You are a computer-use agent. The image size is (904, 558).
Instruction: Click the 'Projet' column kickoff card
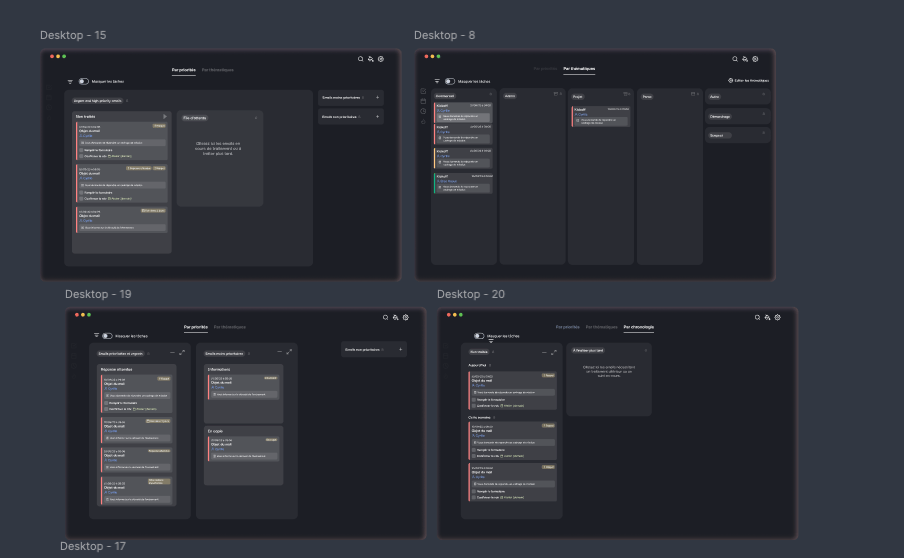601,116
